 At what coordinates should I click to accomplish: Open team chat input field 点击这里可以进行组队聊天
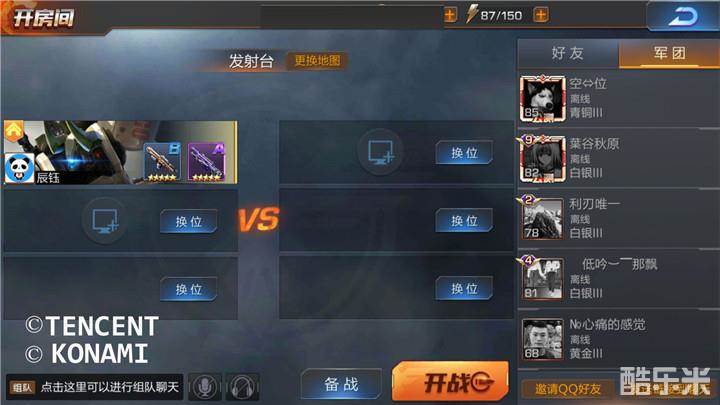95,387
